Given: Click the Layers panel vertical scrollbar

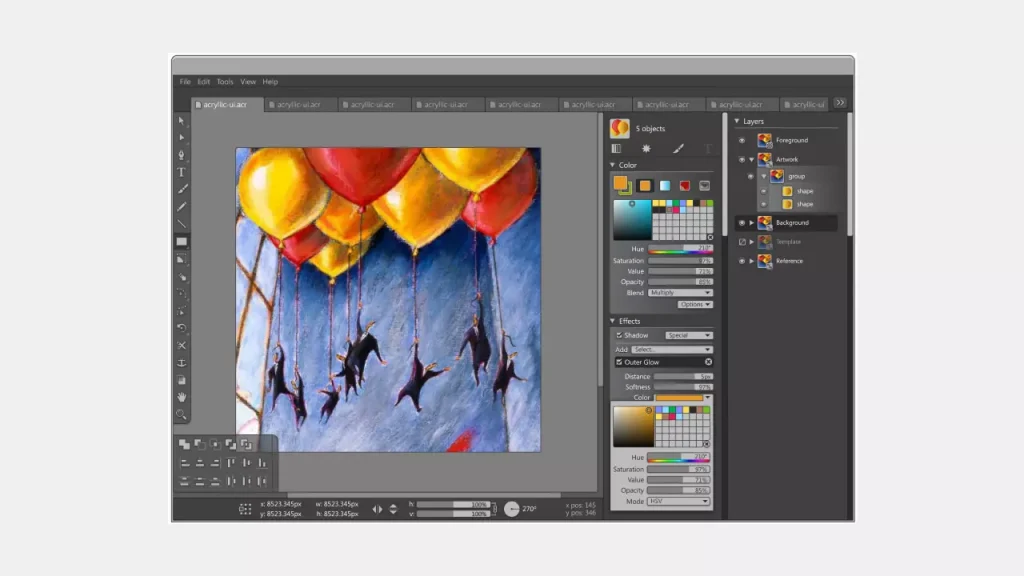Looking at the screenshot, I should coord(850,175).
